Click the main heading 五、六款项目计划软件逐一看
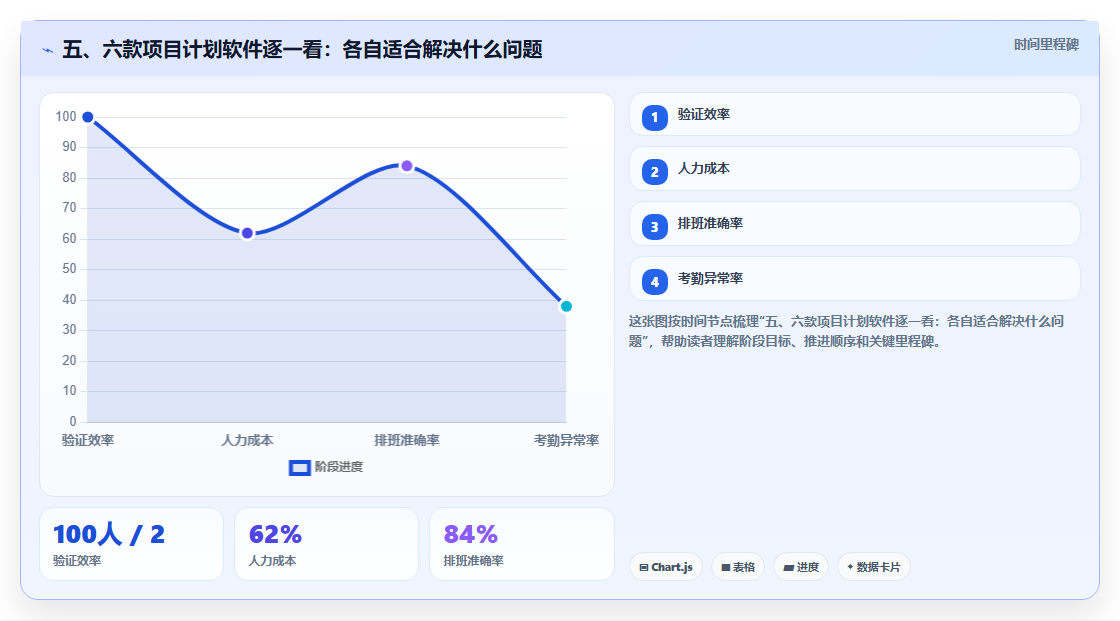Screen dimensions: 1120x621 click(302, 49)
